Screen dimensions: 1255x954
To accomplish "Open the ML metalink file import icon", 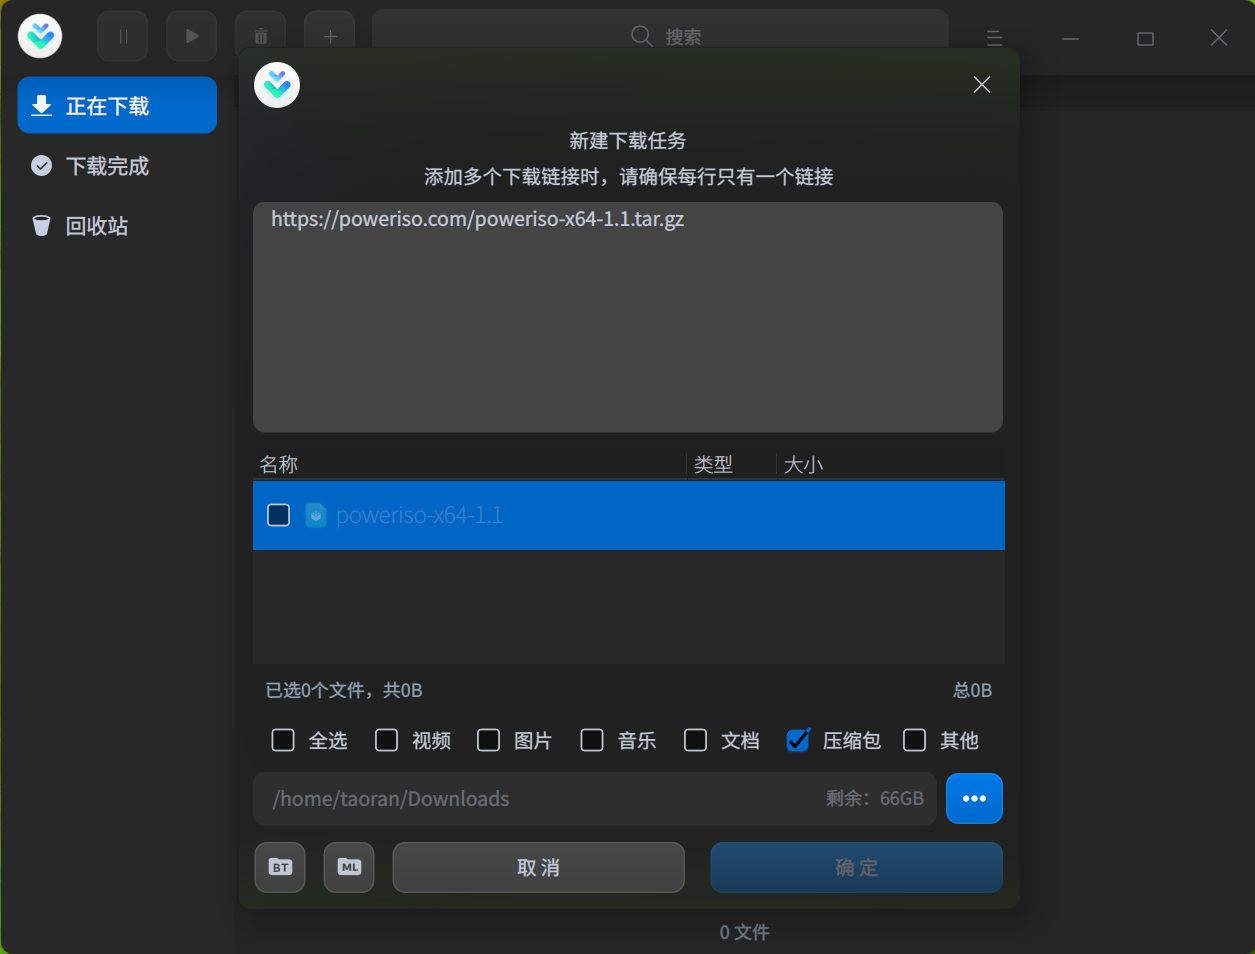I will click(x=348, y=867).
